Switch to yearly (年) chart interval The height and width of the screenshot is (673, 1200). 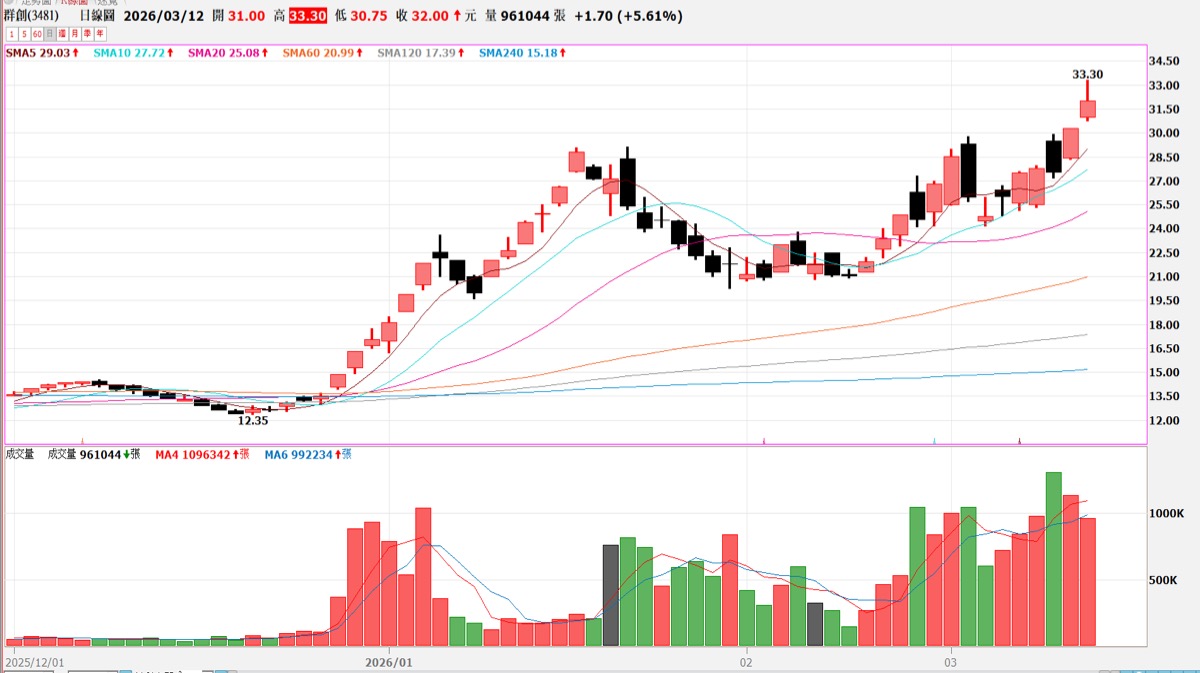click(101, 34)
